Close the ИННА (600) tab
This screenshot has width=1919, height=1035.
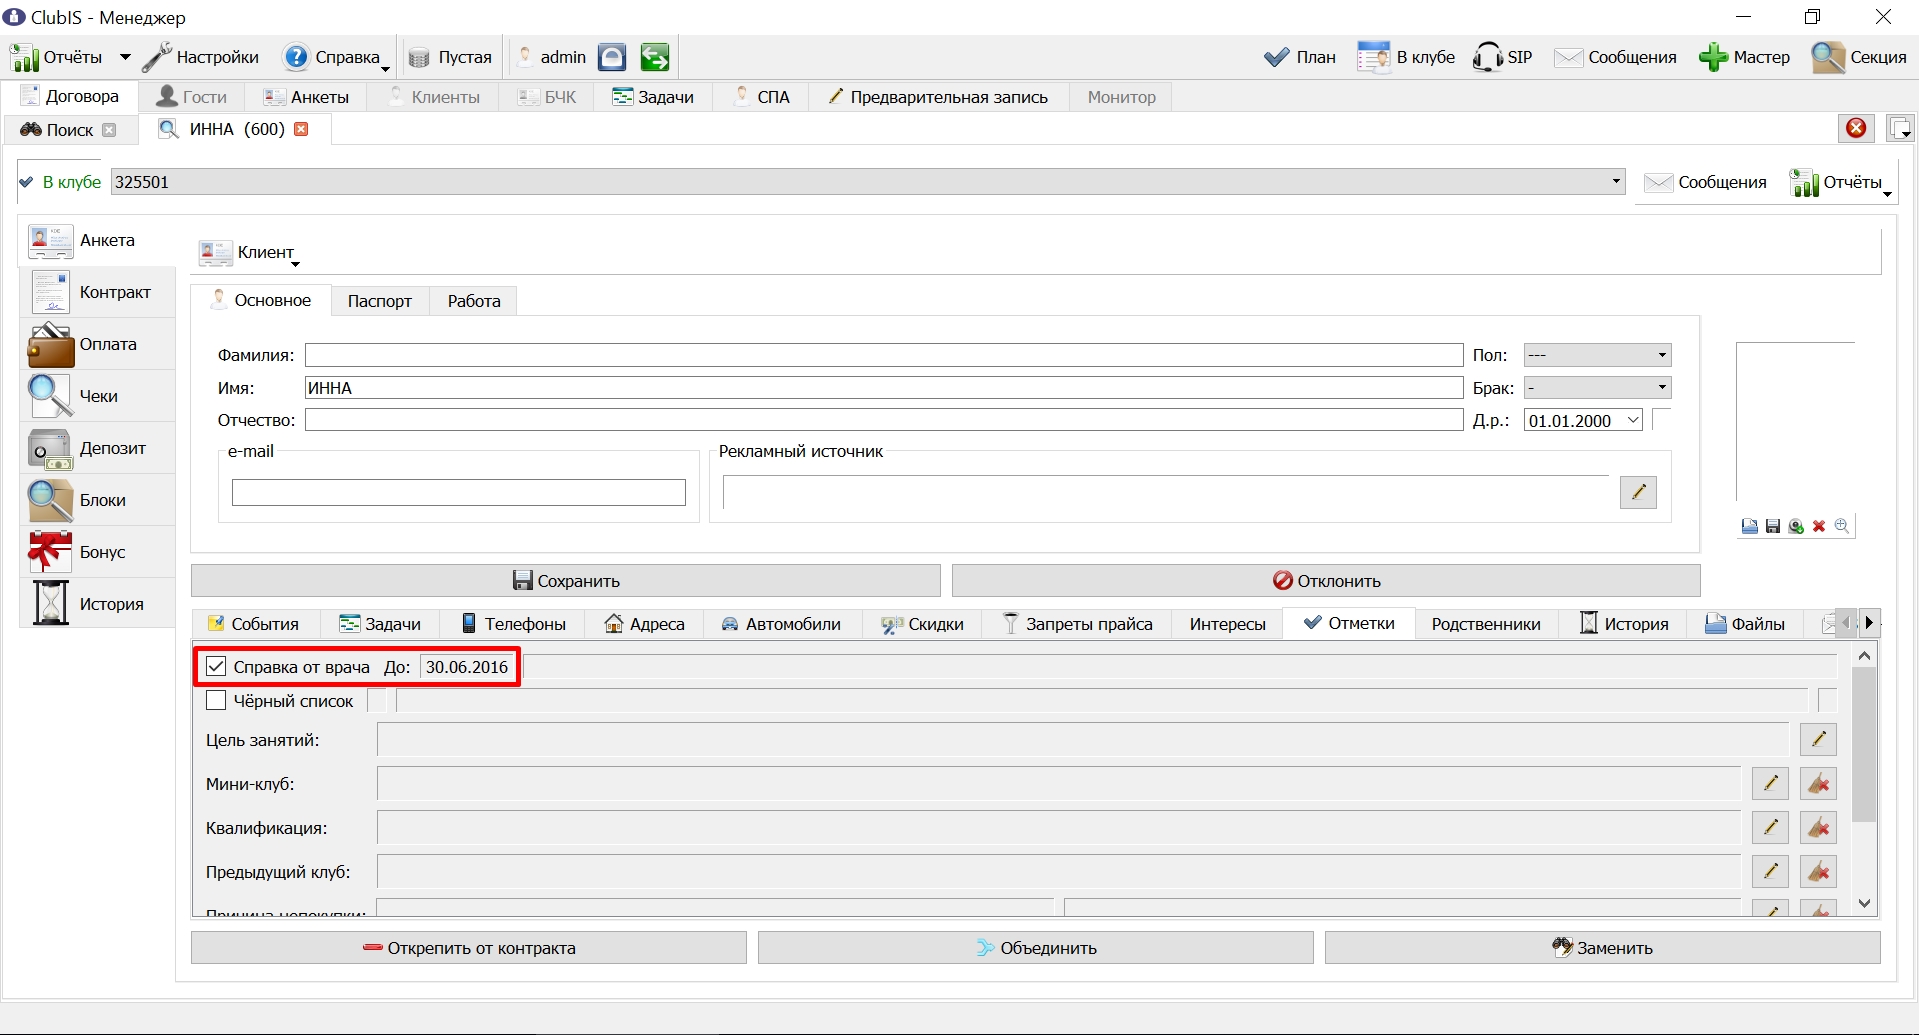coord(301,129)
